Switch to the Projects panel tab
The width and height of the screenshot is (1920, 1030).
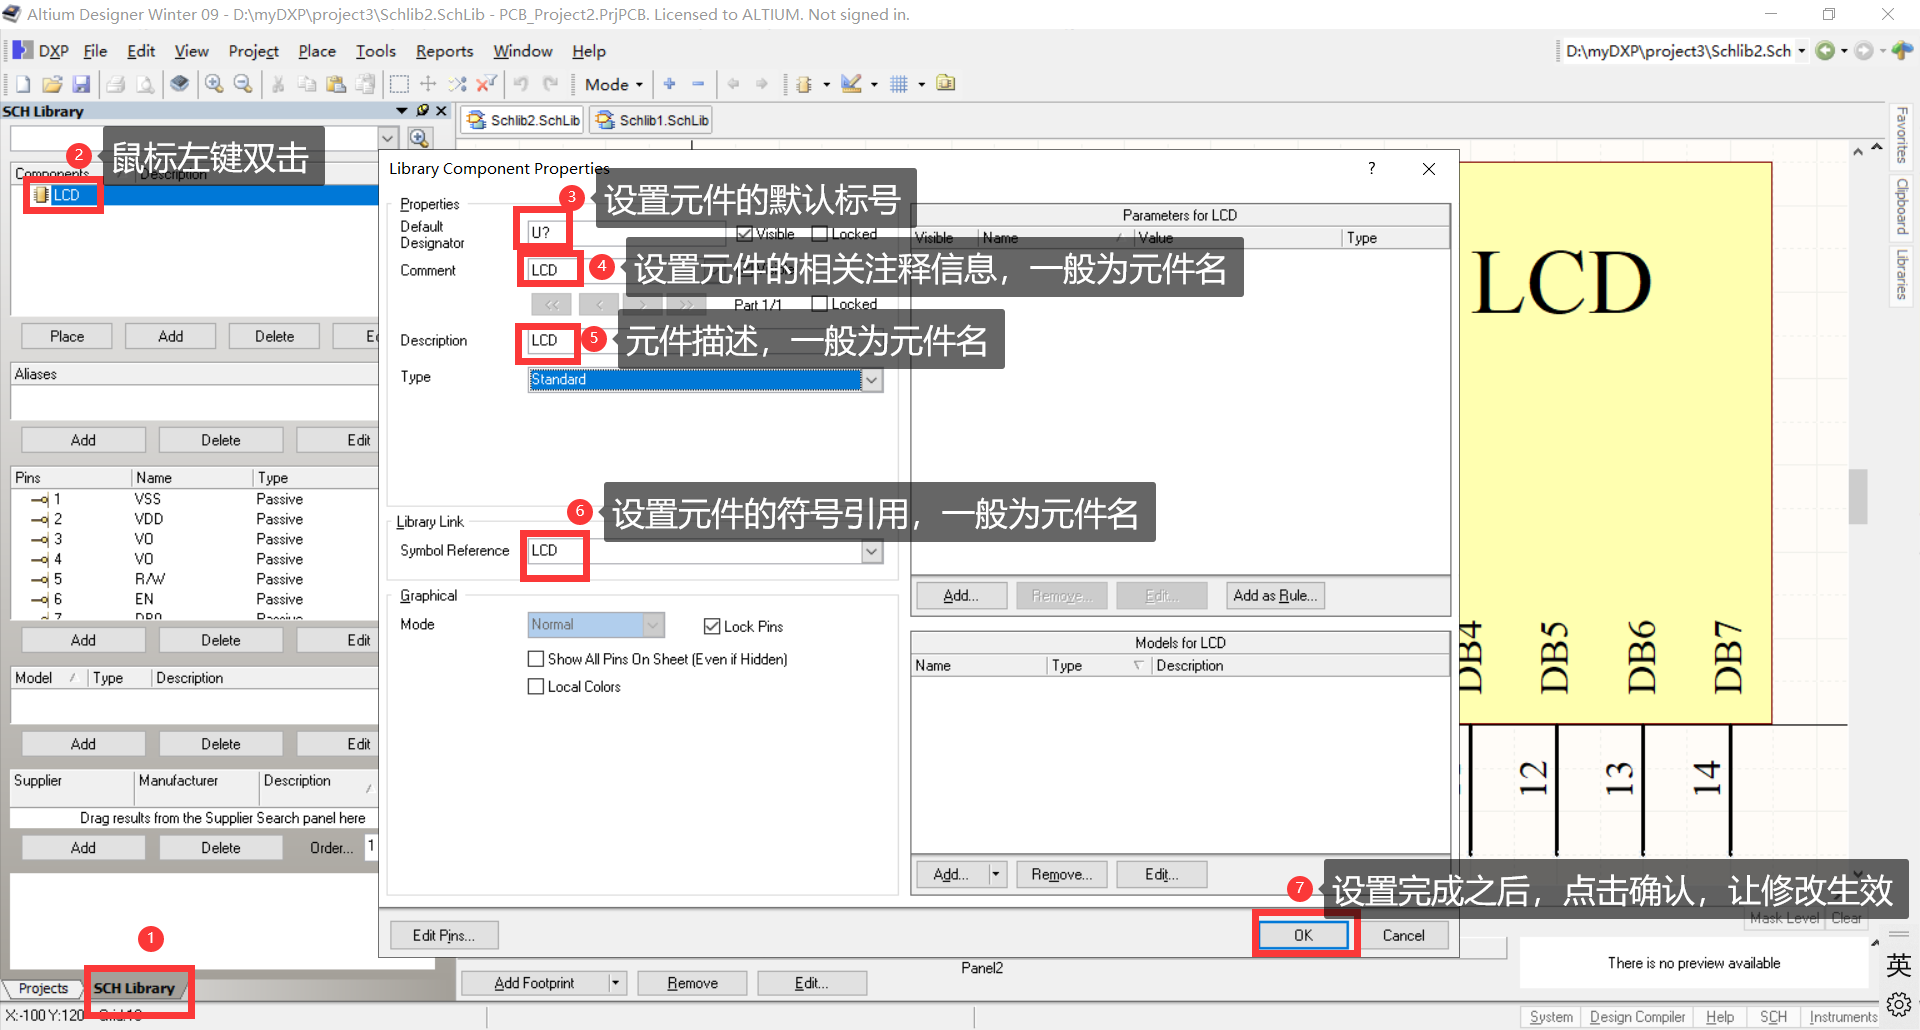pyautogui.click(x=43, y=988)
